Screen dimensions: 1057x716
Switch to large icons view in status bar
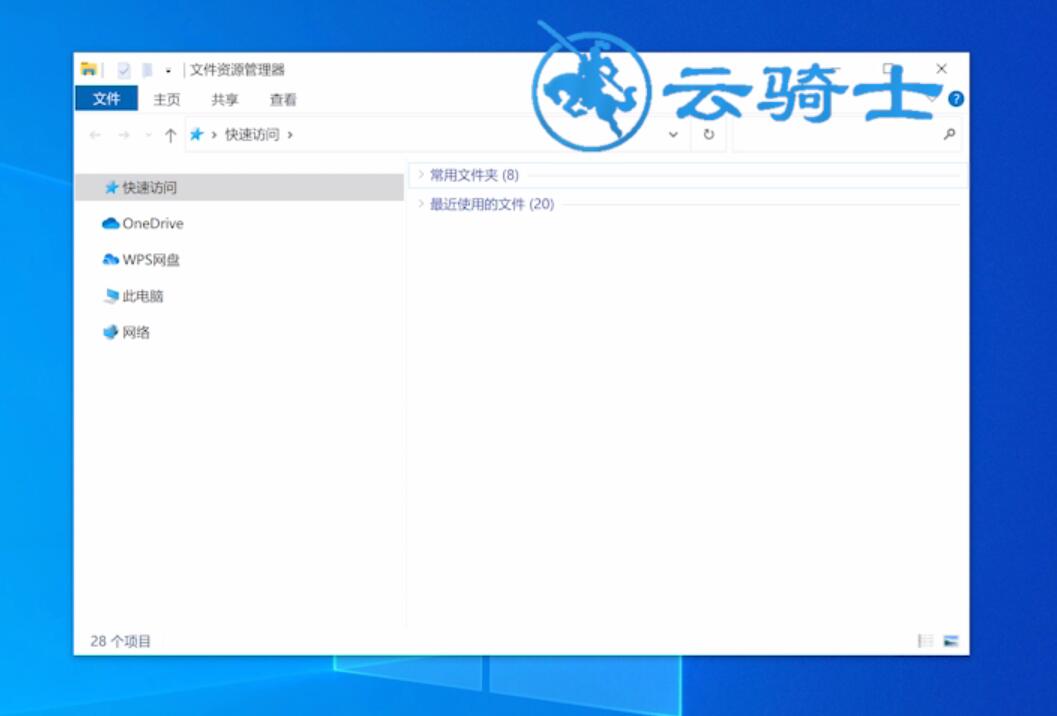[950, 640]
